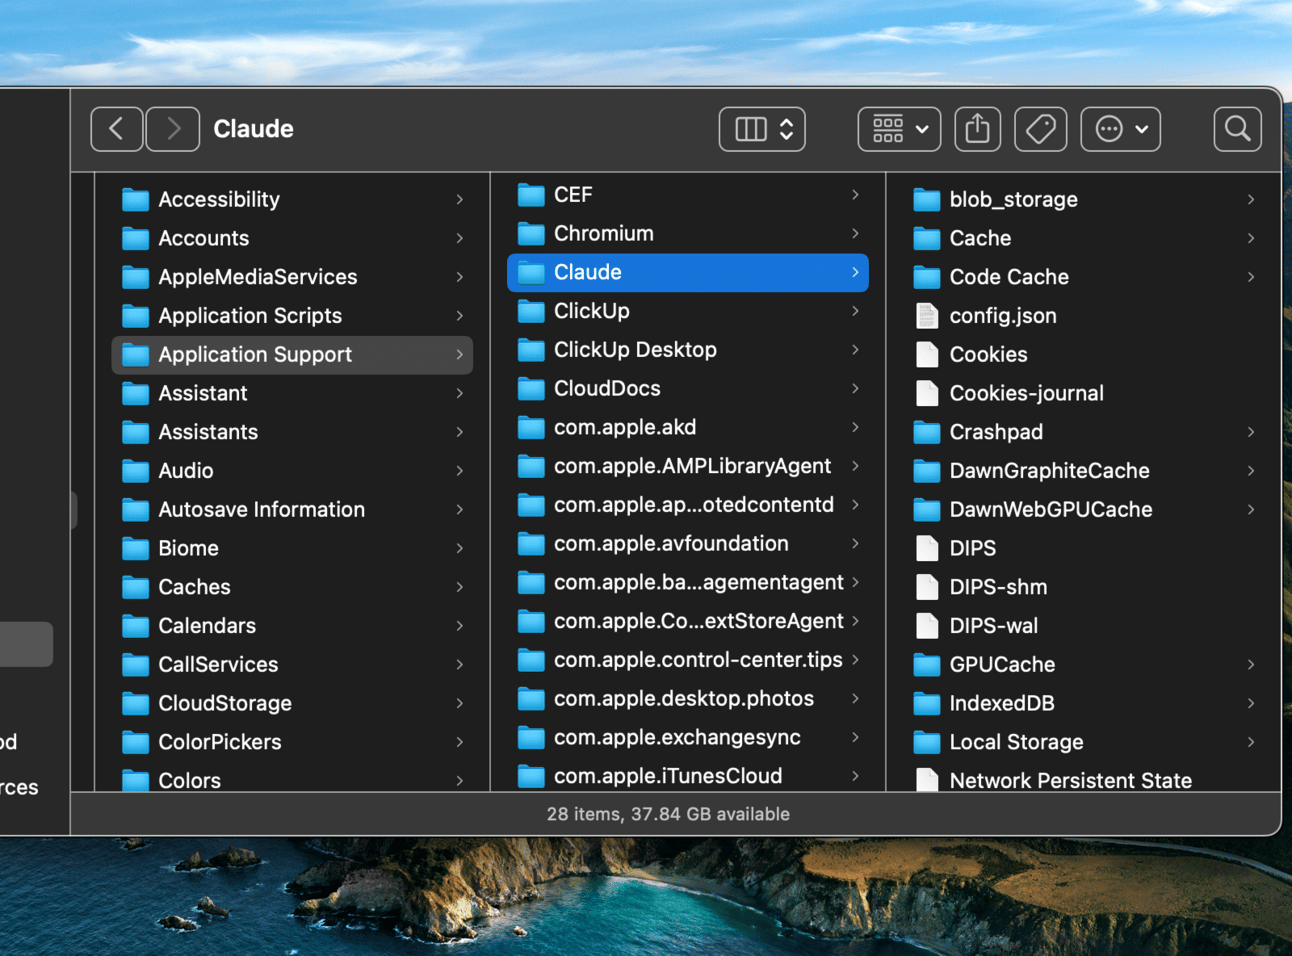Click the Chromium folder icon
Viewport: 1292px width, 956px height.
pos(531,234)
